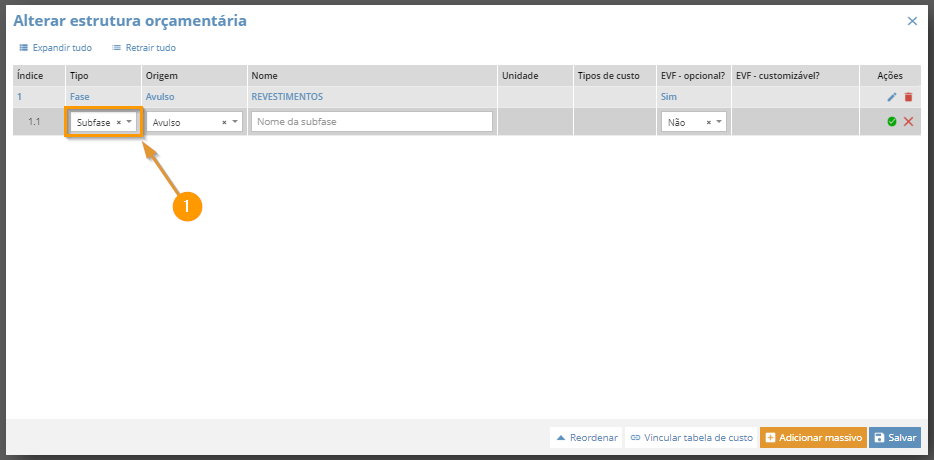Focus the Nome da subfase input field
934x460 pixels.
(x=372, y=122)
